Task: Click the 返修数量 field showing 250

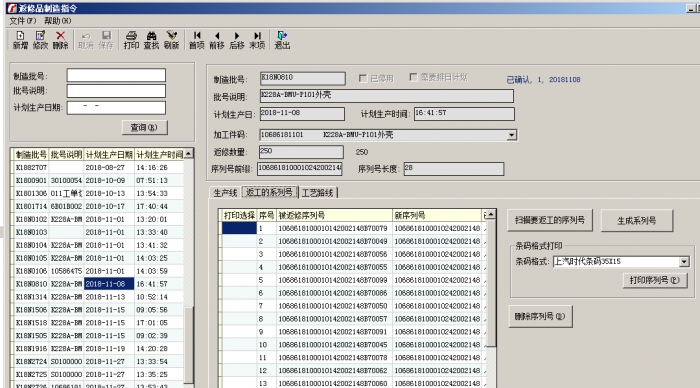Action: click(301, 152)
